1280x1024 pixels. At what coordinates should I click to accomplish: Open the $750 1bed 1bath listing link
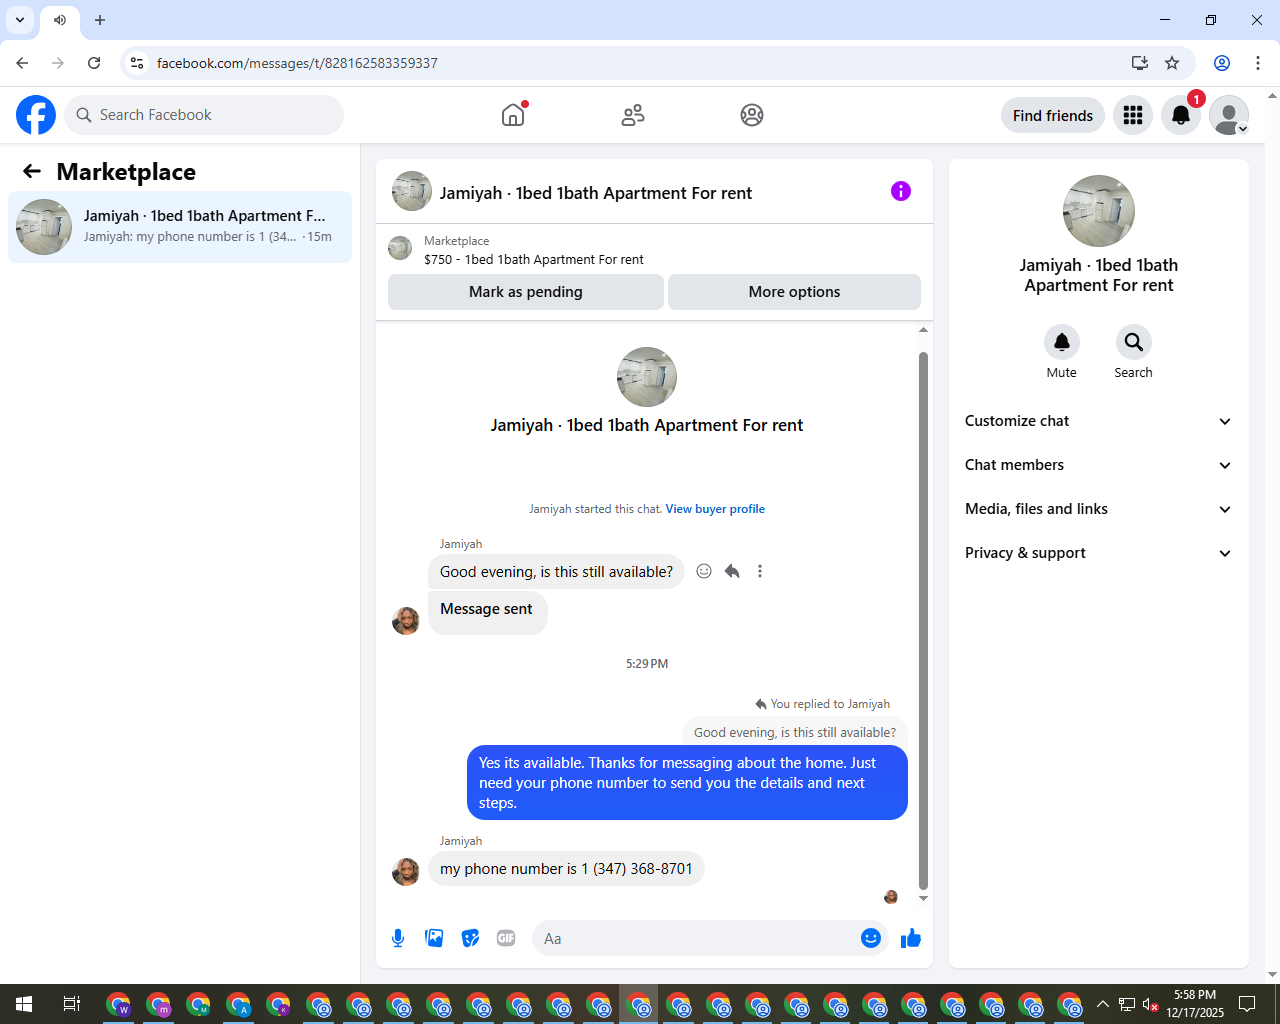[534, 259]
